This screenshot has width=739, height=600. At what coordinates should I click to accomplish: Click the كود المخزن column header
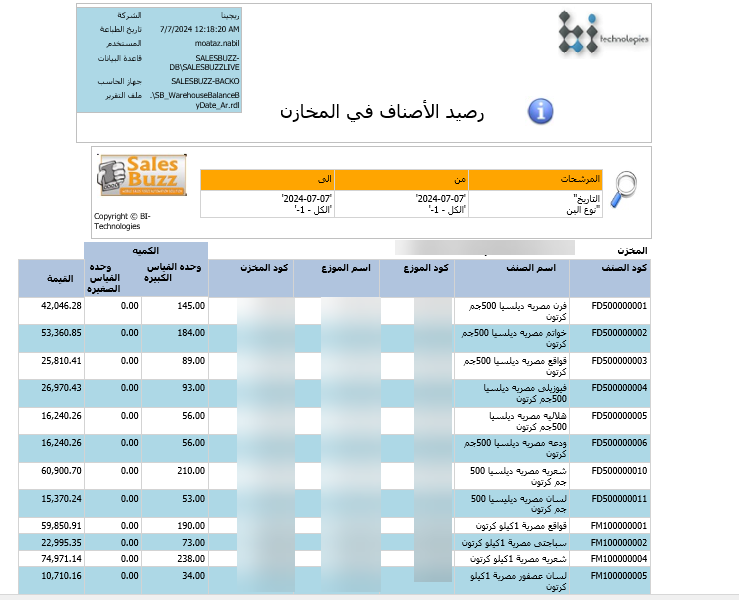265,267
